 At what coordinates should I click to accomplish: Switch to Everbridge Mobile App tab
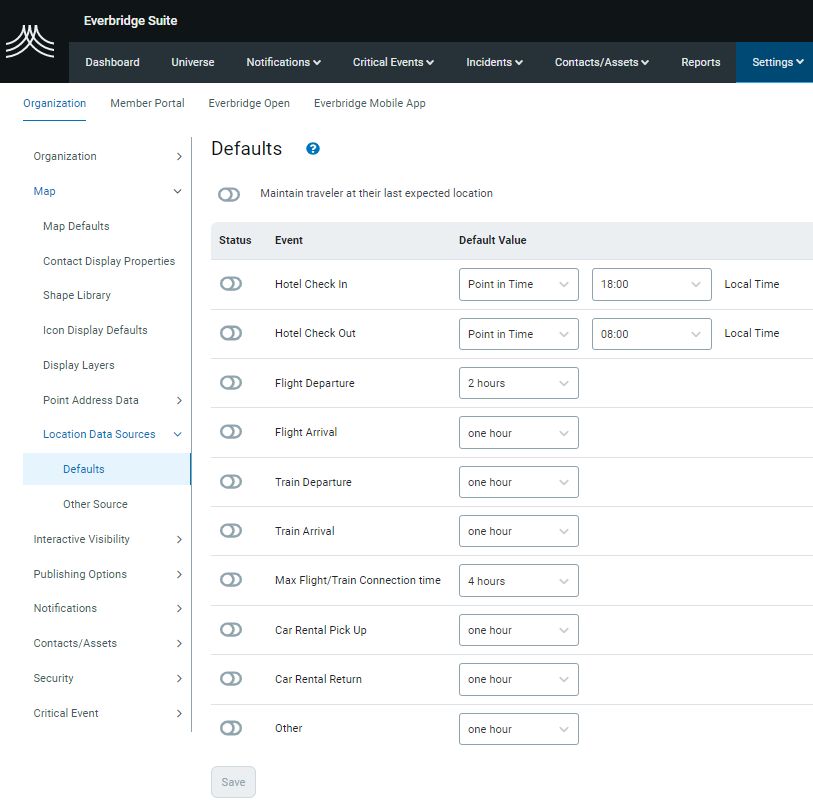pyautogui.click(x=369, y=103)
